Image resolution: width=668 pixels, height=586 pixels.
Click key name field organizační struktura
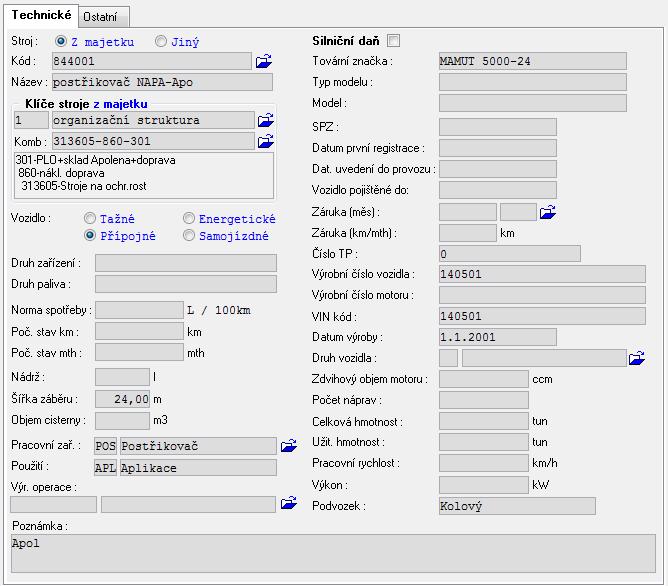tap(153, 120)
